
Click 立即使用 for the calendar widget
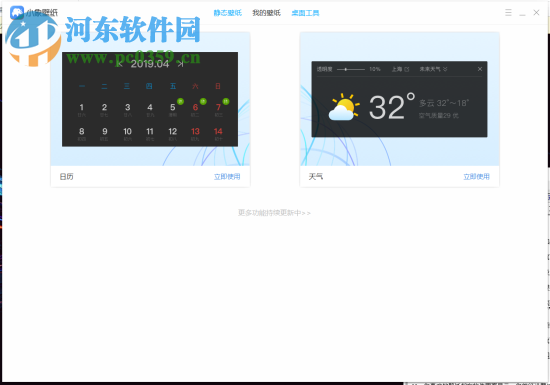(x=227, y=176)
